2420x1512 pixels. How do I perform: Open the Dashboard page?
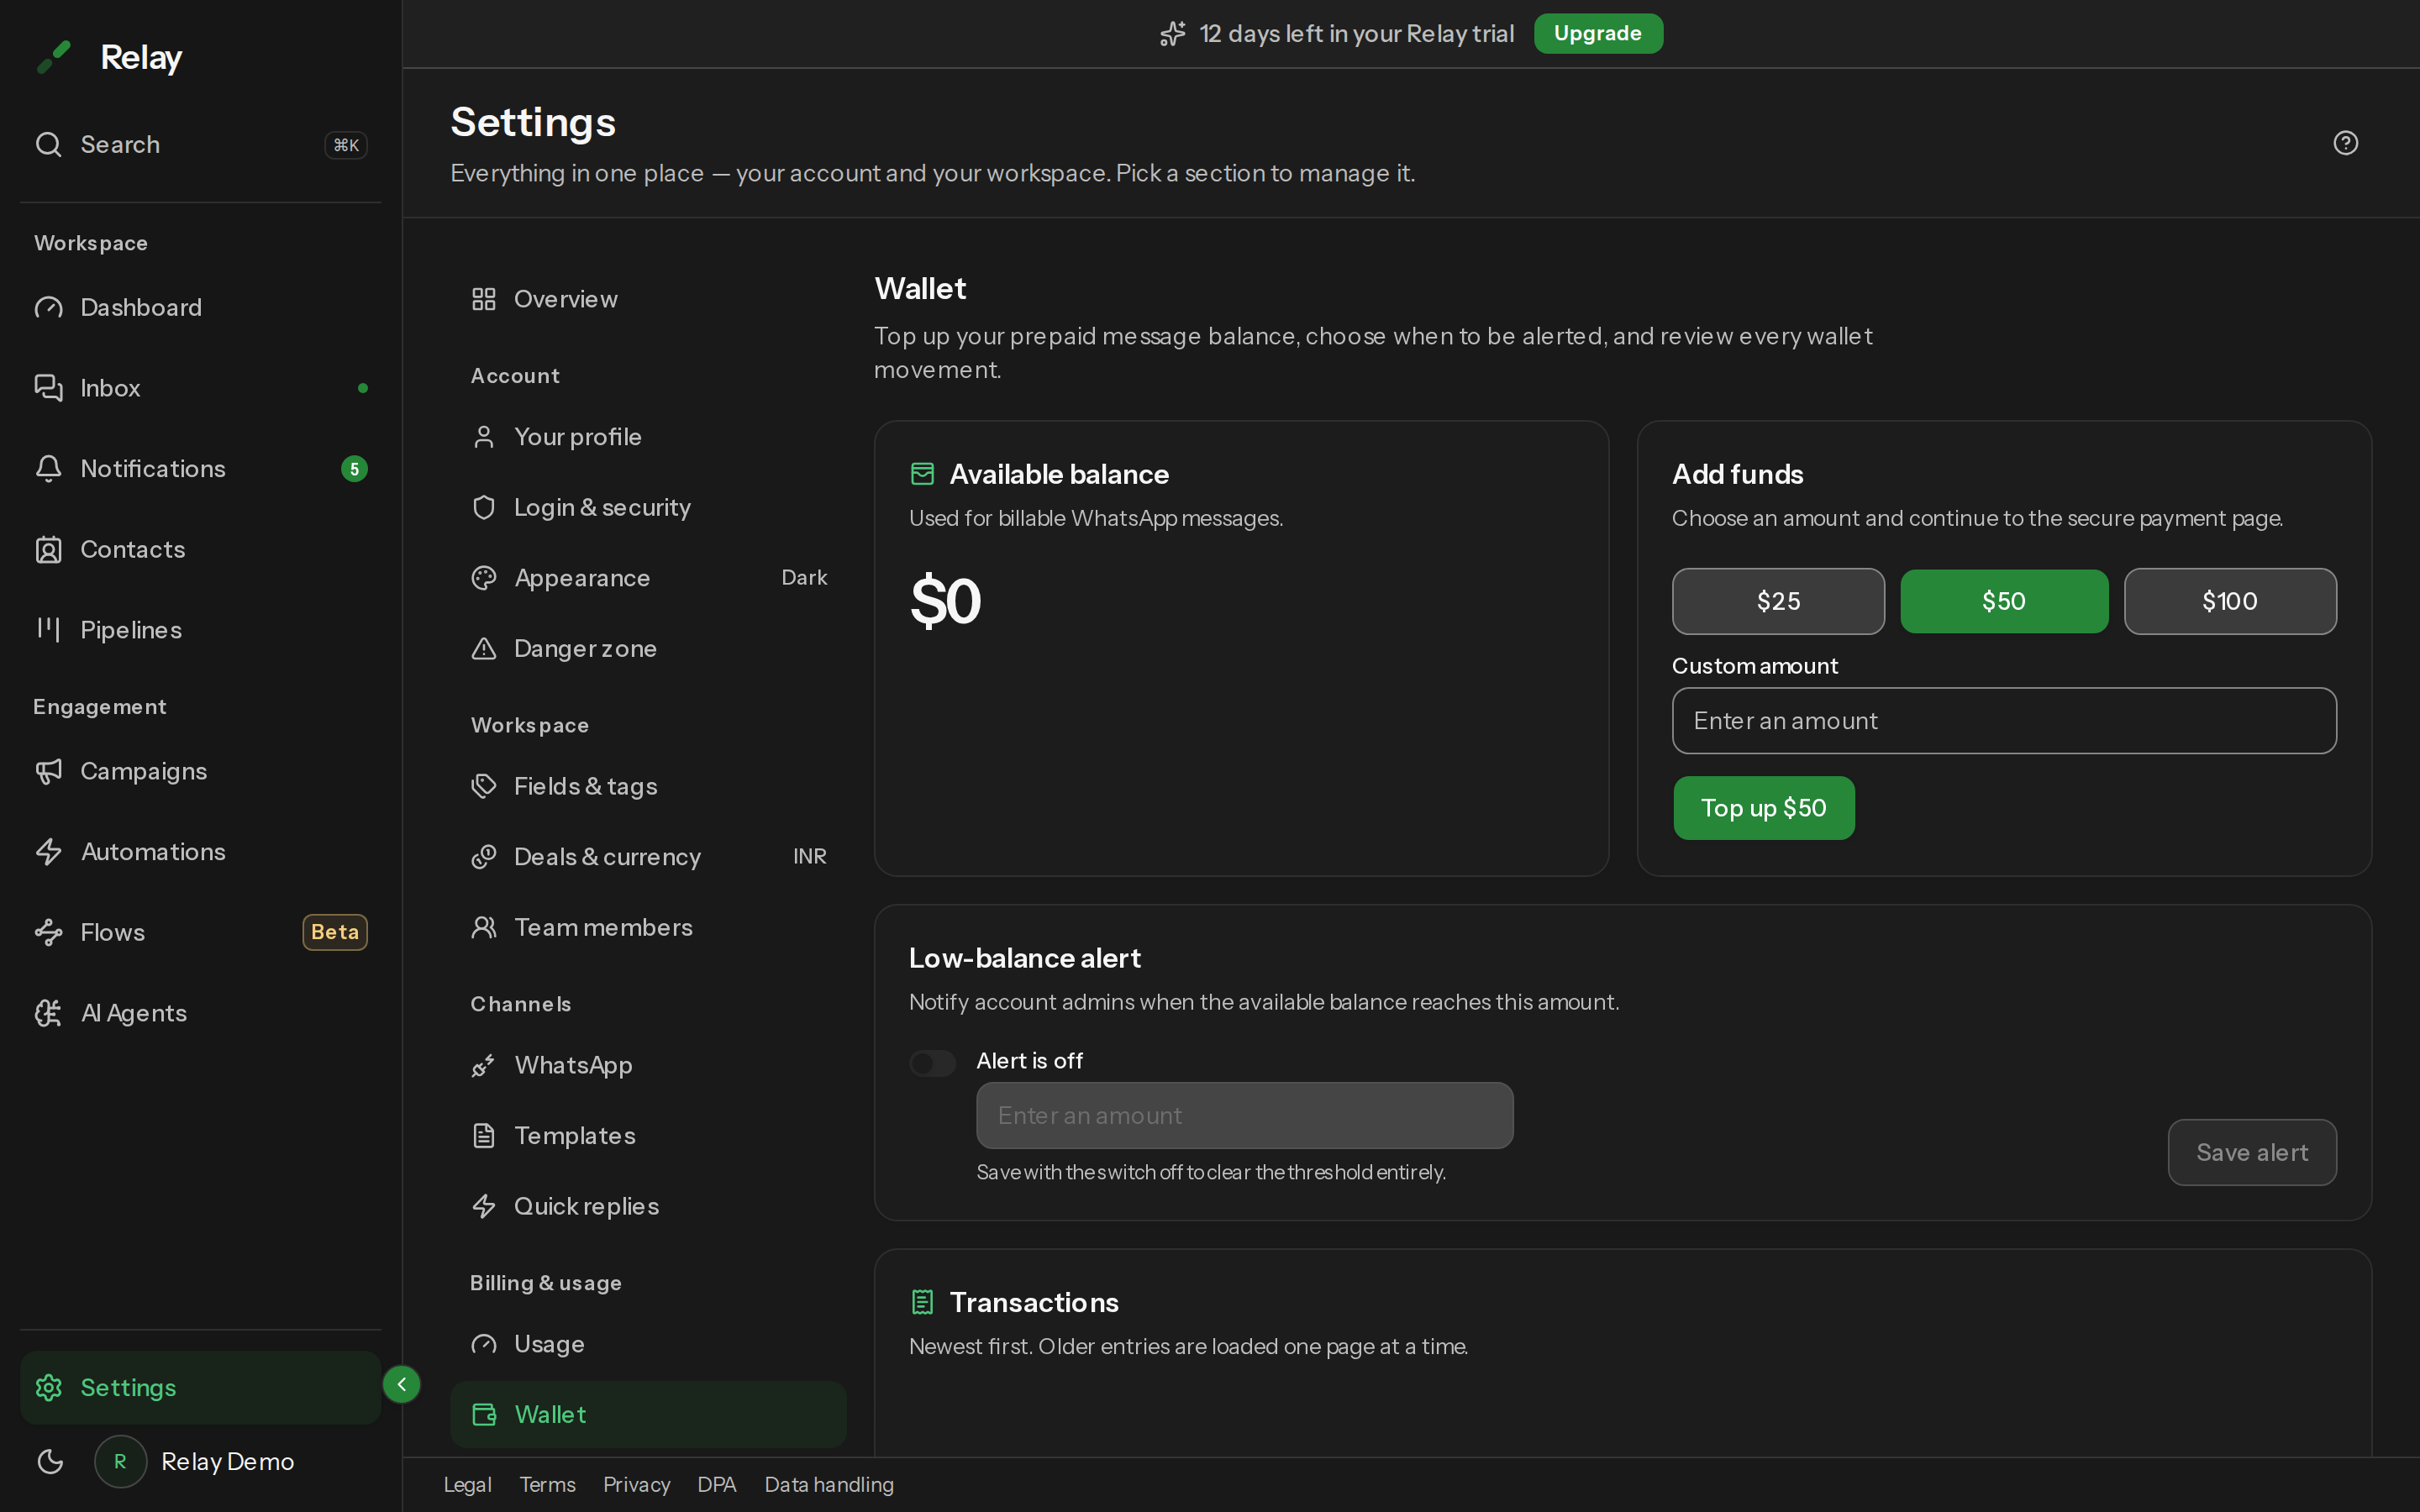tap(200, 308)
